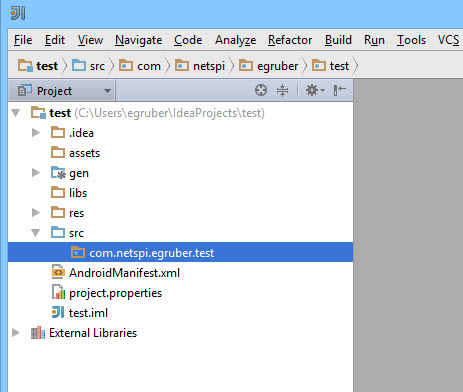The height and width of the screenshot is (392, 463).
Task: Open the Analyze menu
Action: pyautogui.click(x=235, y=40)
